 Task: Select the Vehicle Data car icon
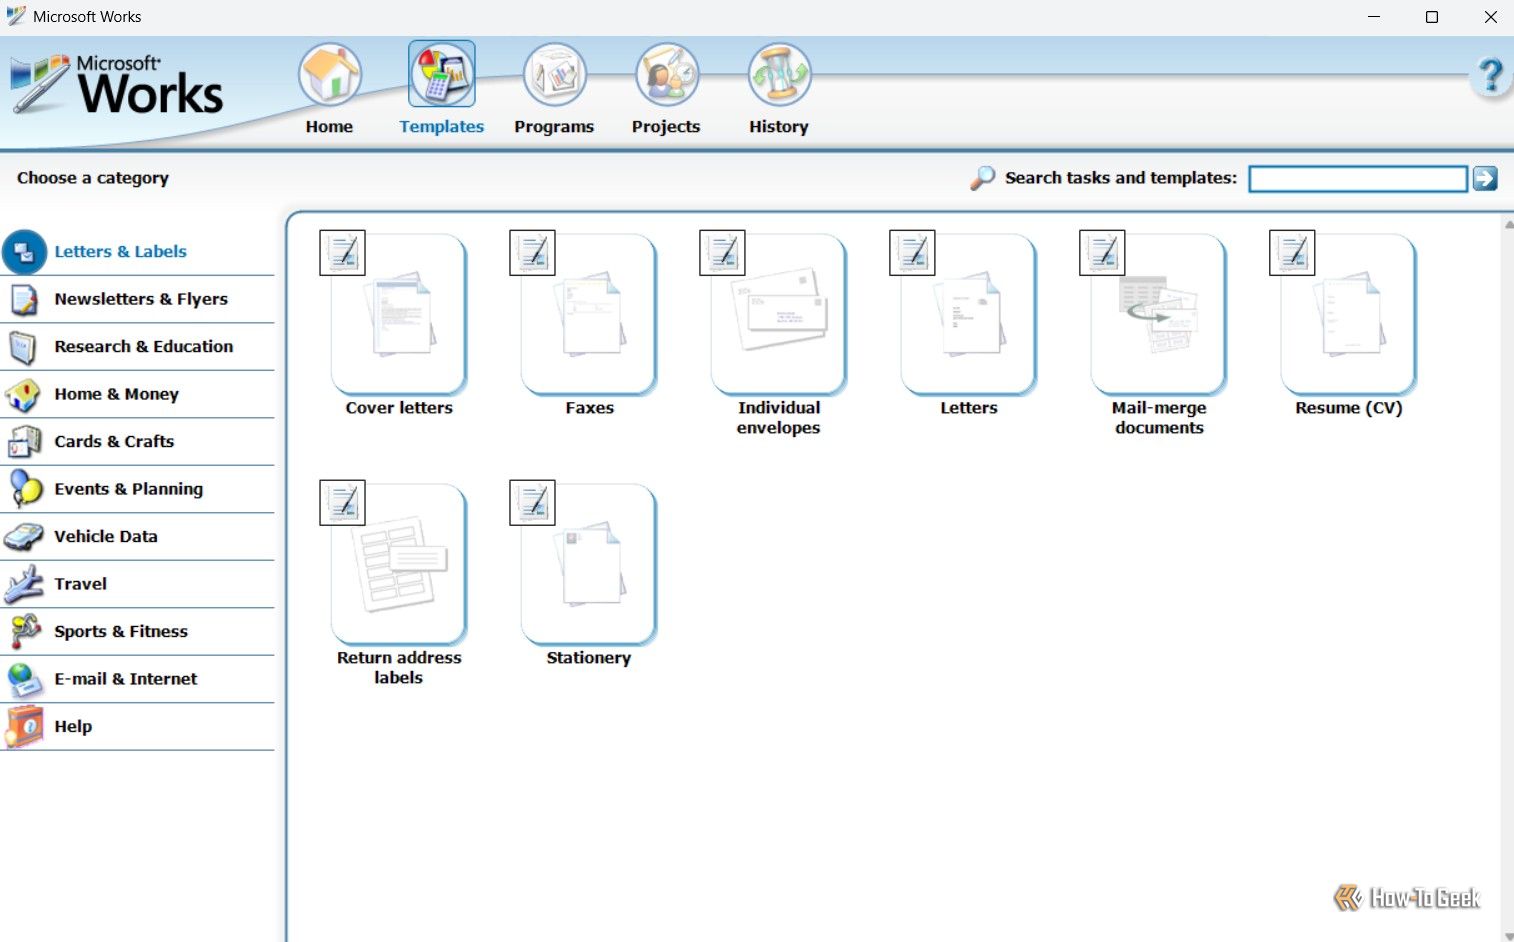click(22, 536)
